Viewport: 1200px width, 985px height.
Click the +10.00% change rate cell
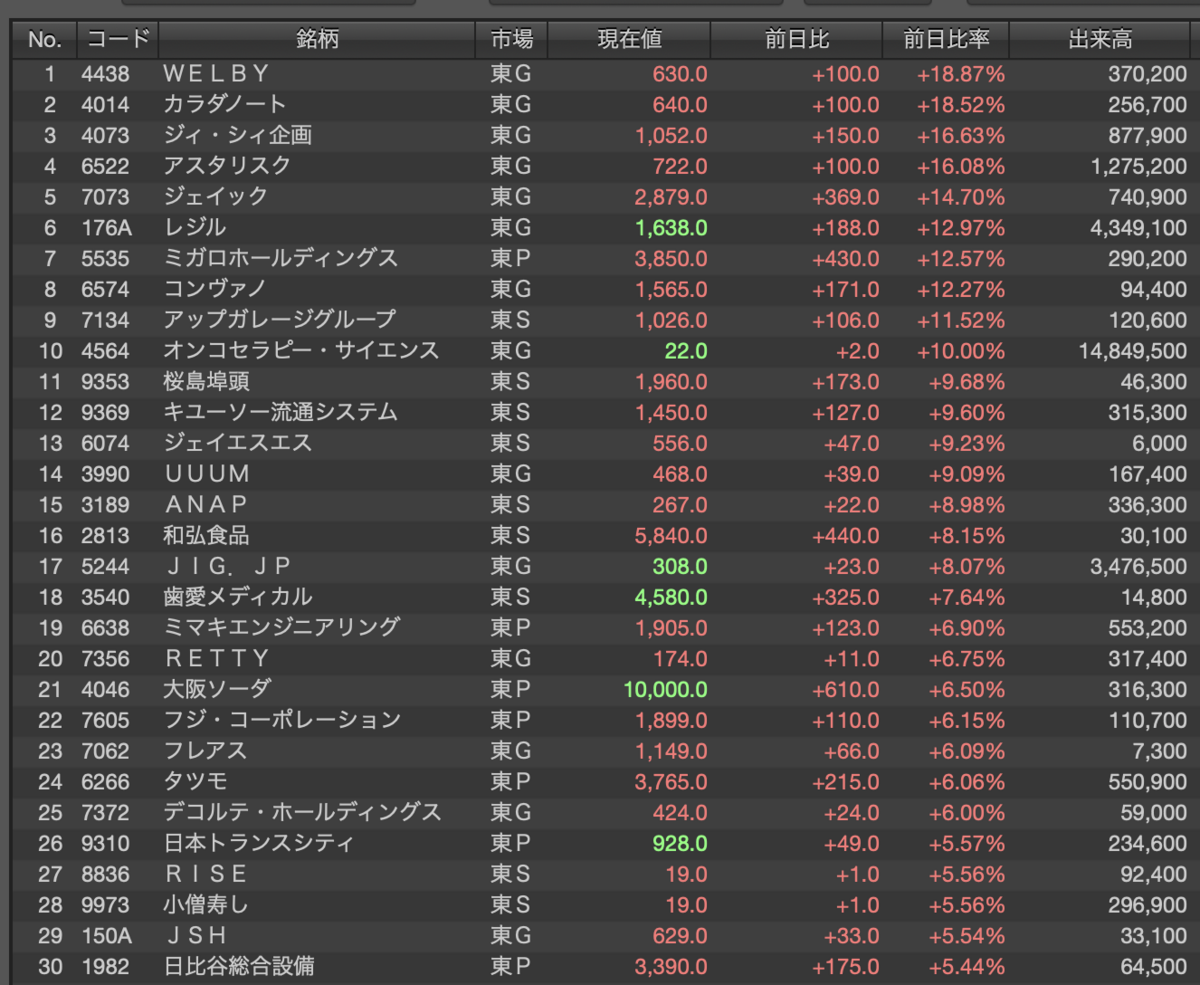point(961,351)
